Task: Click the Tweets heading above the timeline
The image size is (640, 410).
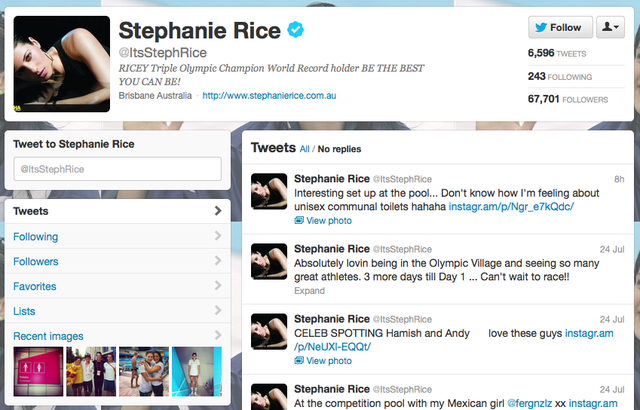Action: [273, 147]
